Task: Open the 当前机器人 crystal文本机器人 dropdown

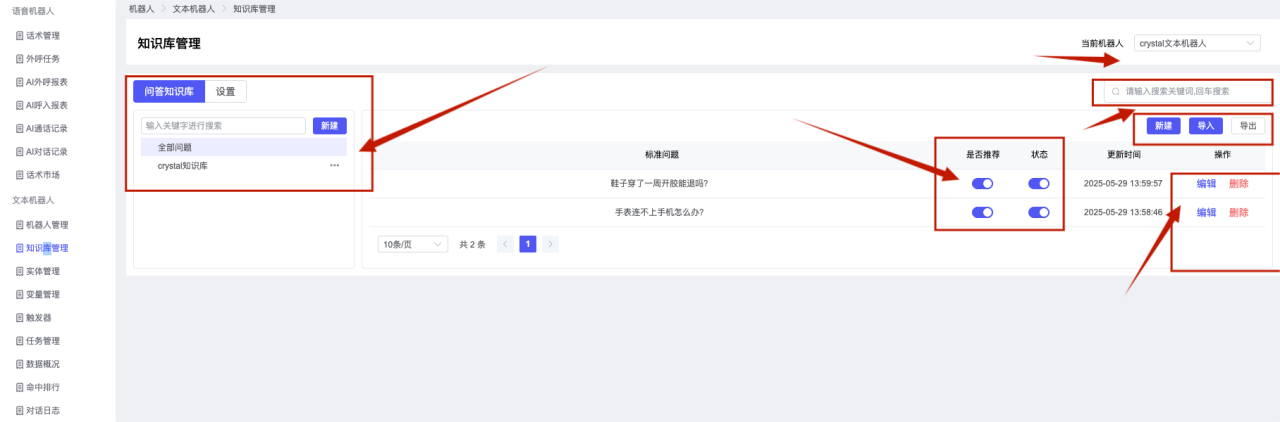Action: click(1198, 43)
